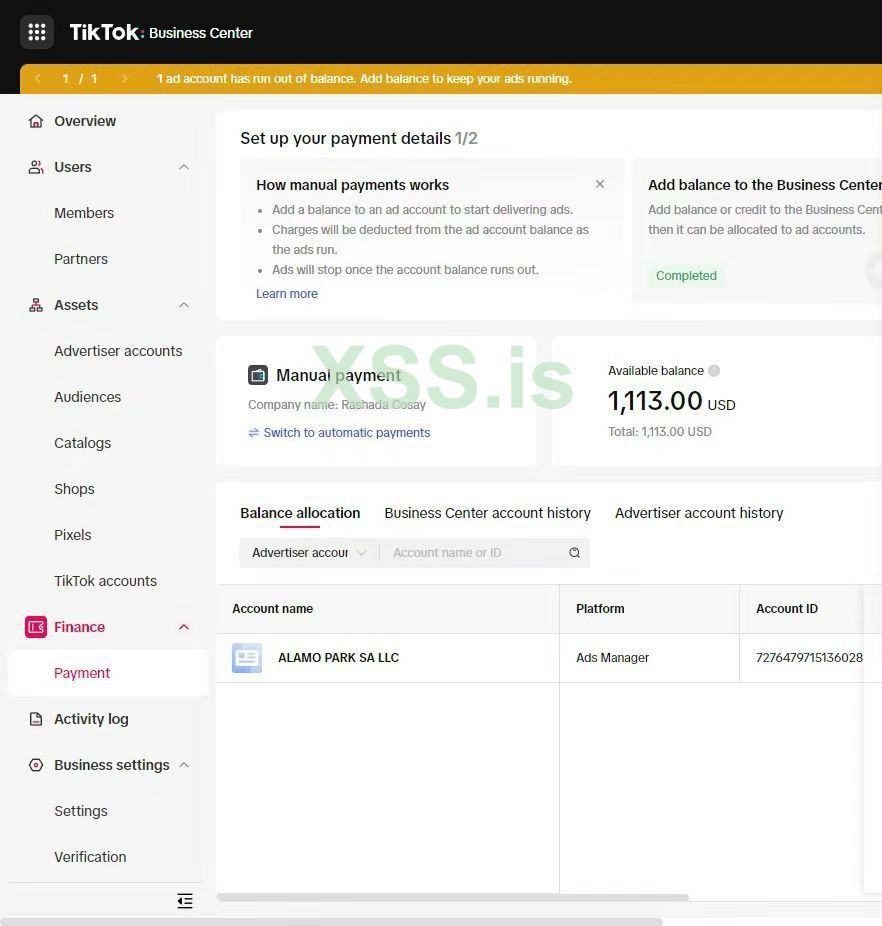882x926 pixels.
Task: Open the app grid launcher icon
Action: coord(37,32)
